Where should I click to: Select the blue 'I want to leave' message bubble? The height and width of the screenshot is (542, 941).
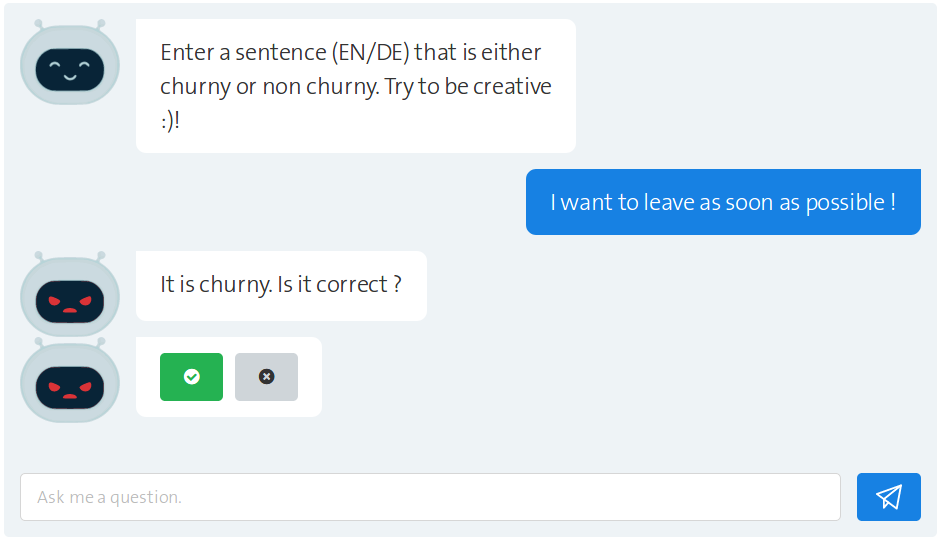pyautogui.click(x=723, y=202)
